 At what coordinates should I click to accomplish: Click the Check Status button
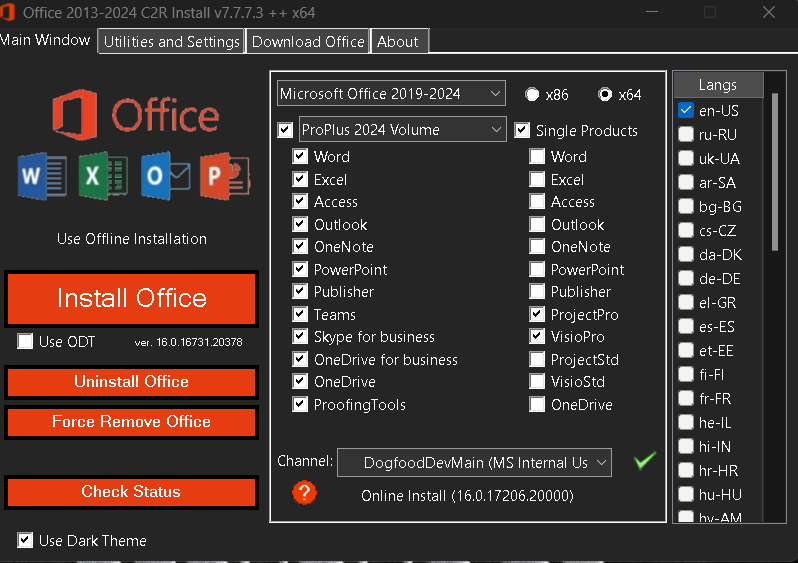point(131,492)
